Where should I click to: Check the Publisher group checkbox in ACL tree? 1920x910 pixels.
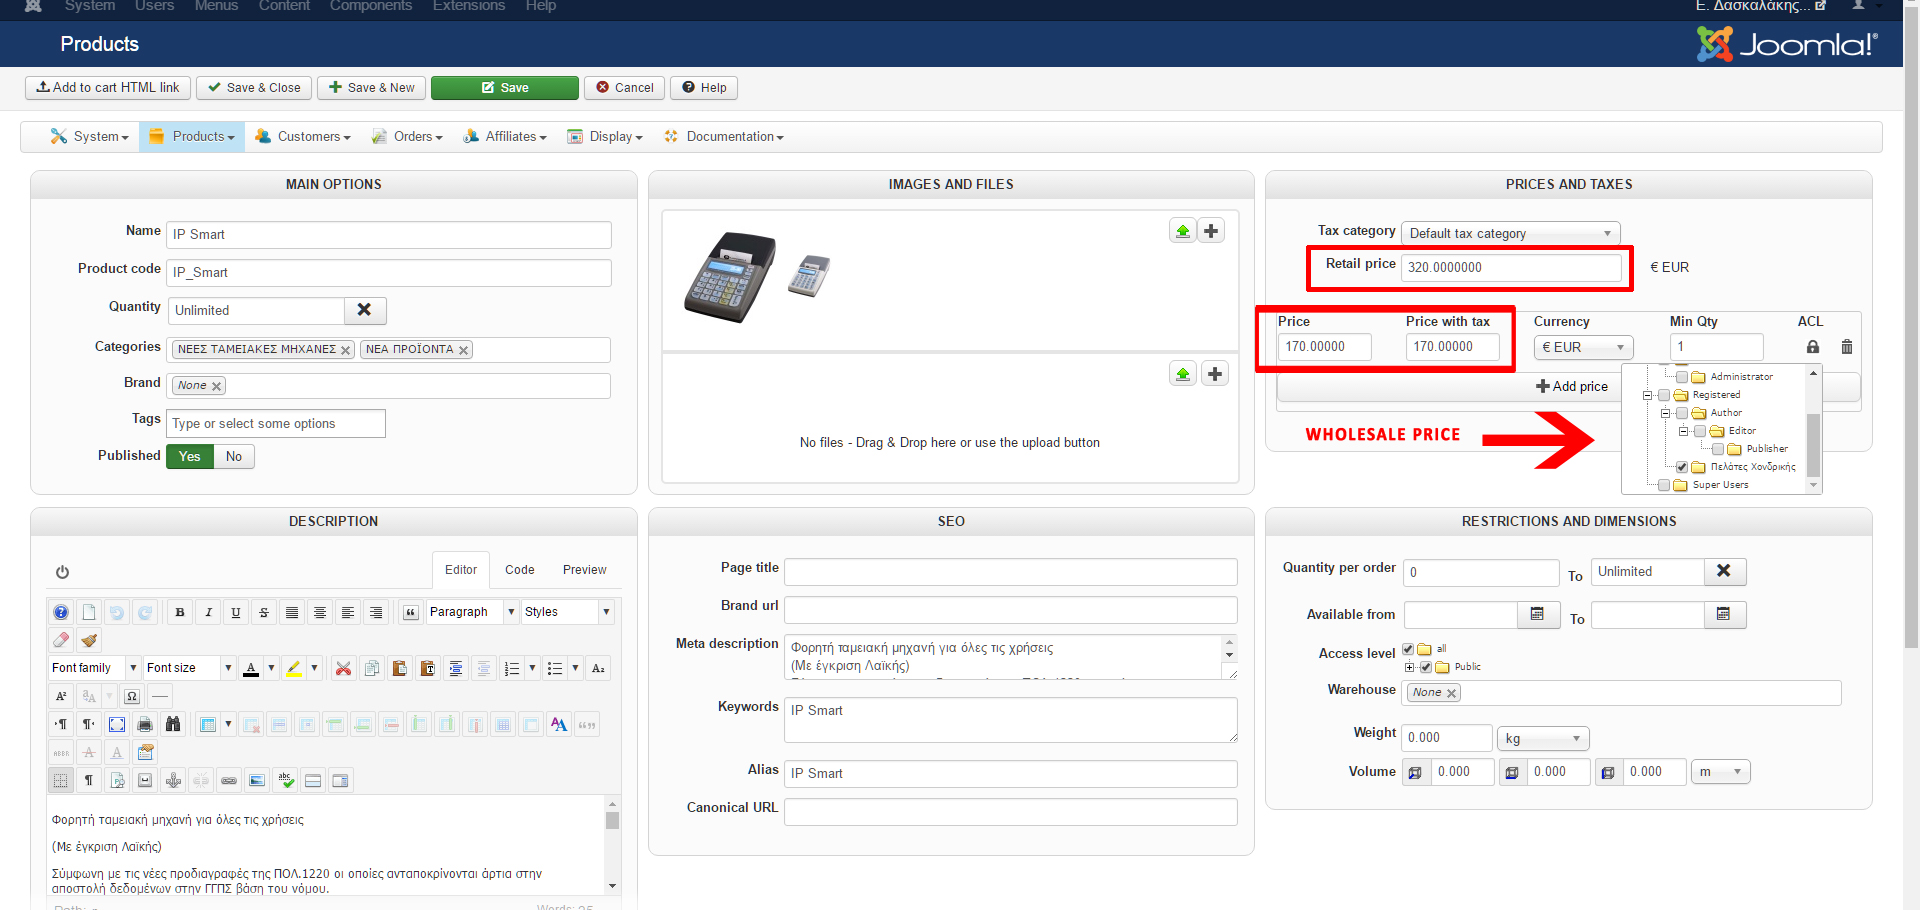[x=1718, y=449]
